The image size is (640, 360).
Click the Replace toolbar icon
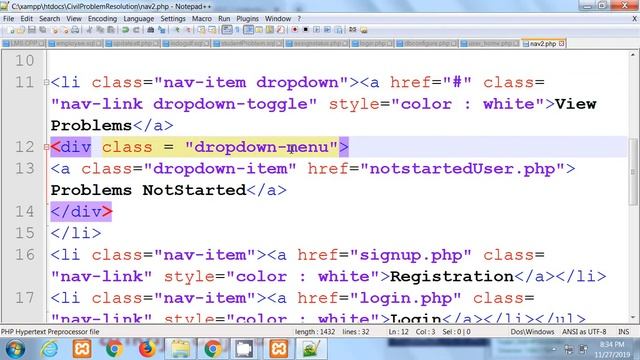162,30
